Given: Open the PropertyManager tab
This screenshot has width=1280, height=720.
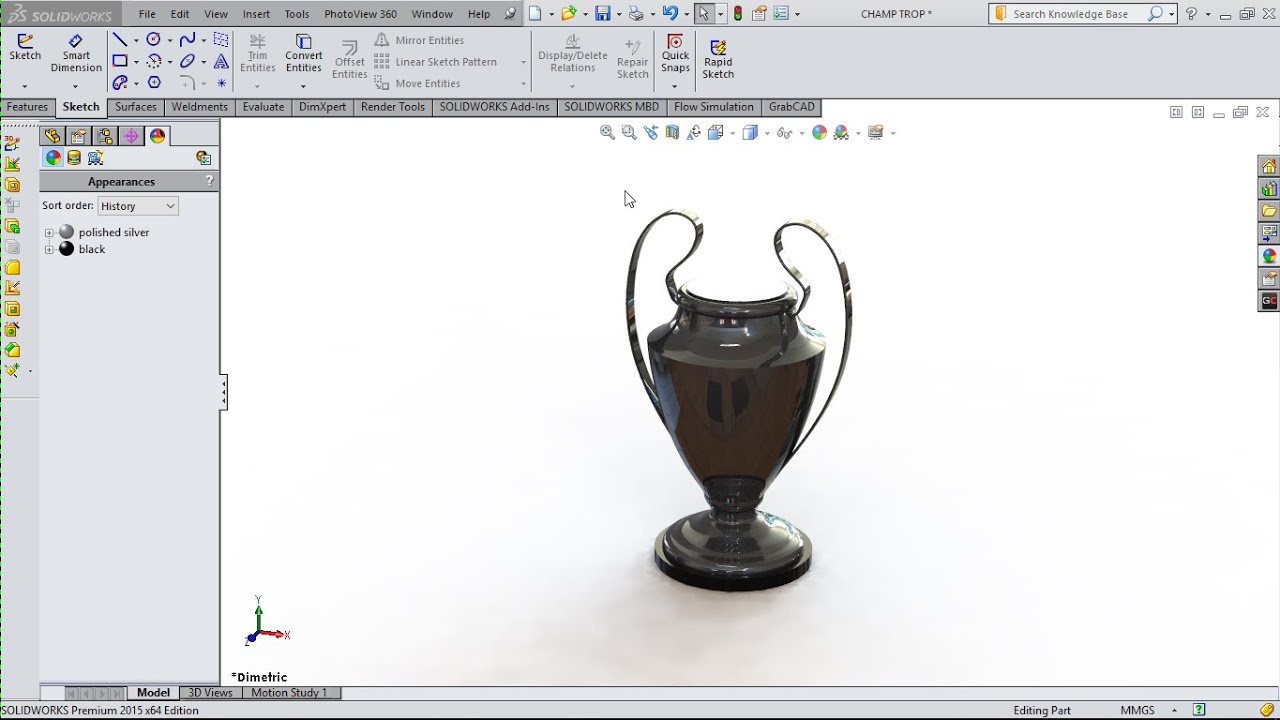Looking at the screenshot, I should [x=79, y=136].
